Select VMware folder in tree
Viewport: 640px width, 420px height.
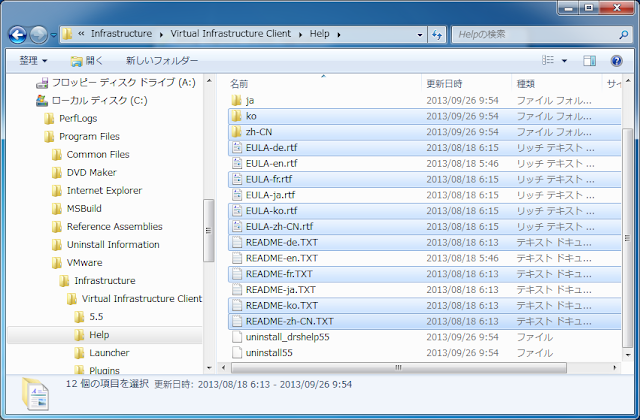78,262
